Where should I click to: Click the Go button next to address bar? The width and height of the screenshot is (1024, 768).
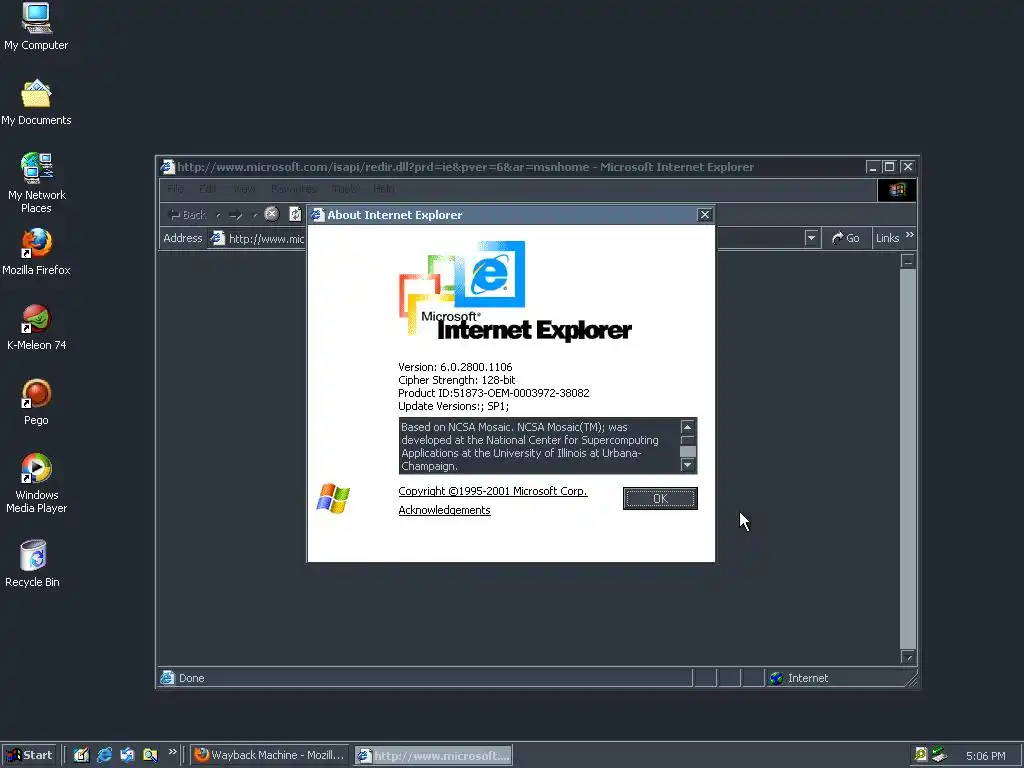coord(846,238)
